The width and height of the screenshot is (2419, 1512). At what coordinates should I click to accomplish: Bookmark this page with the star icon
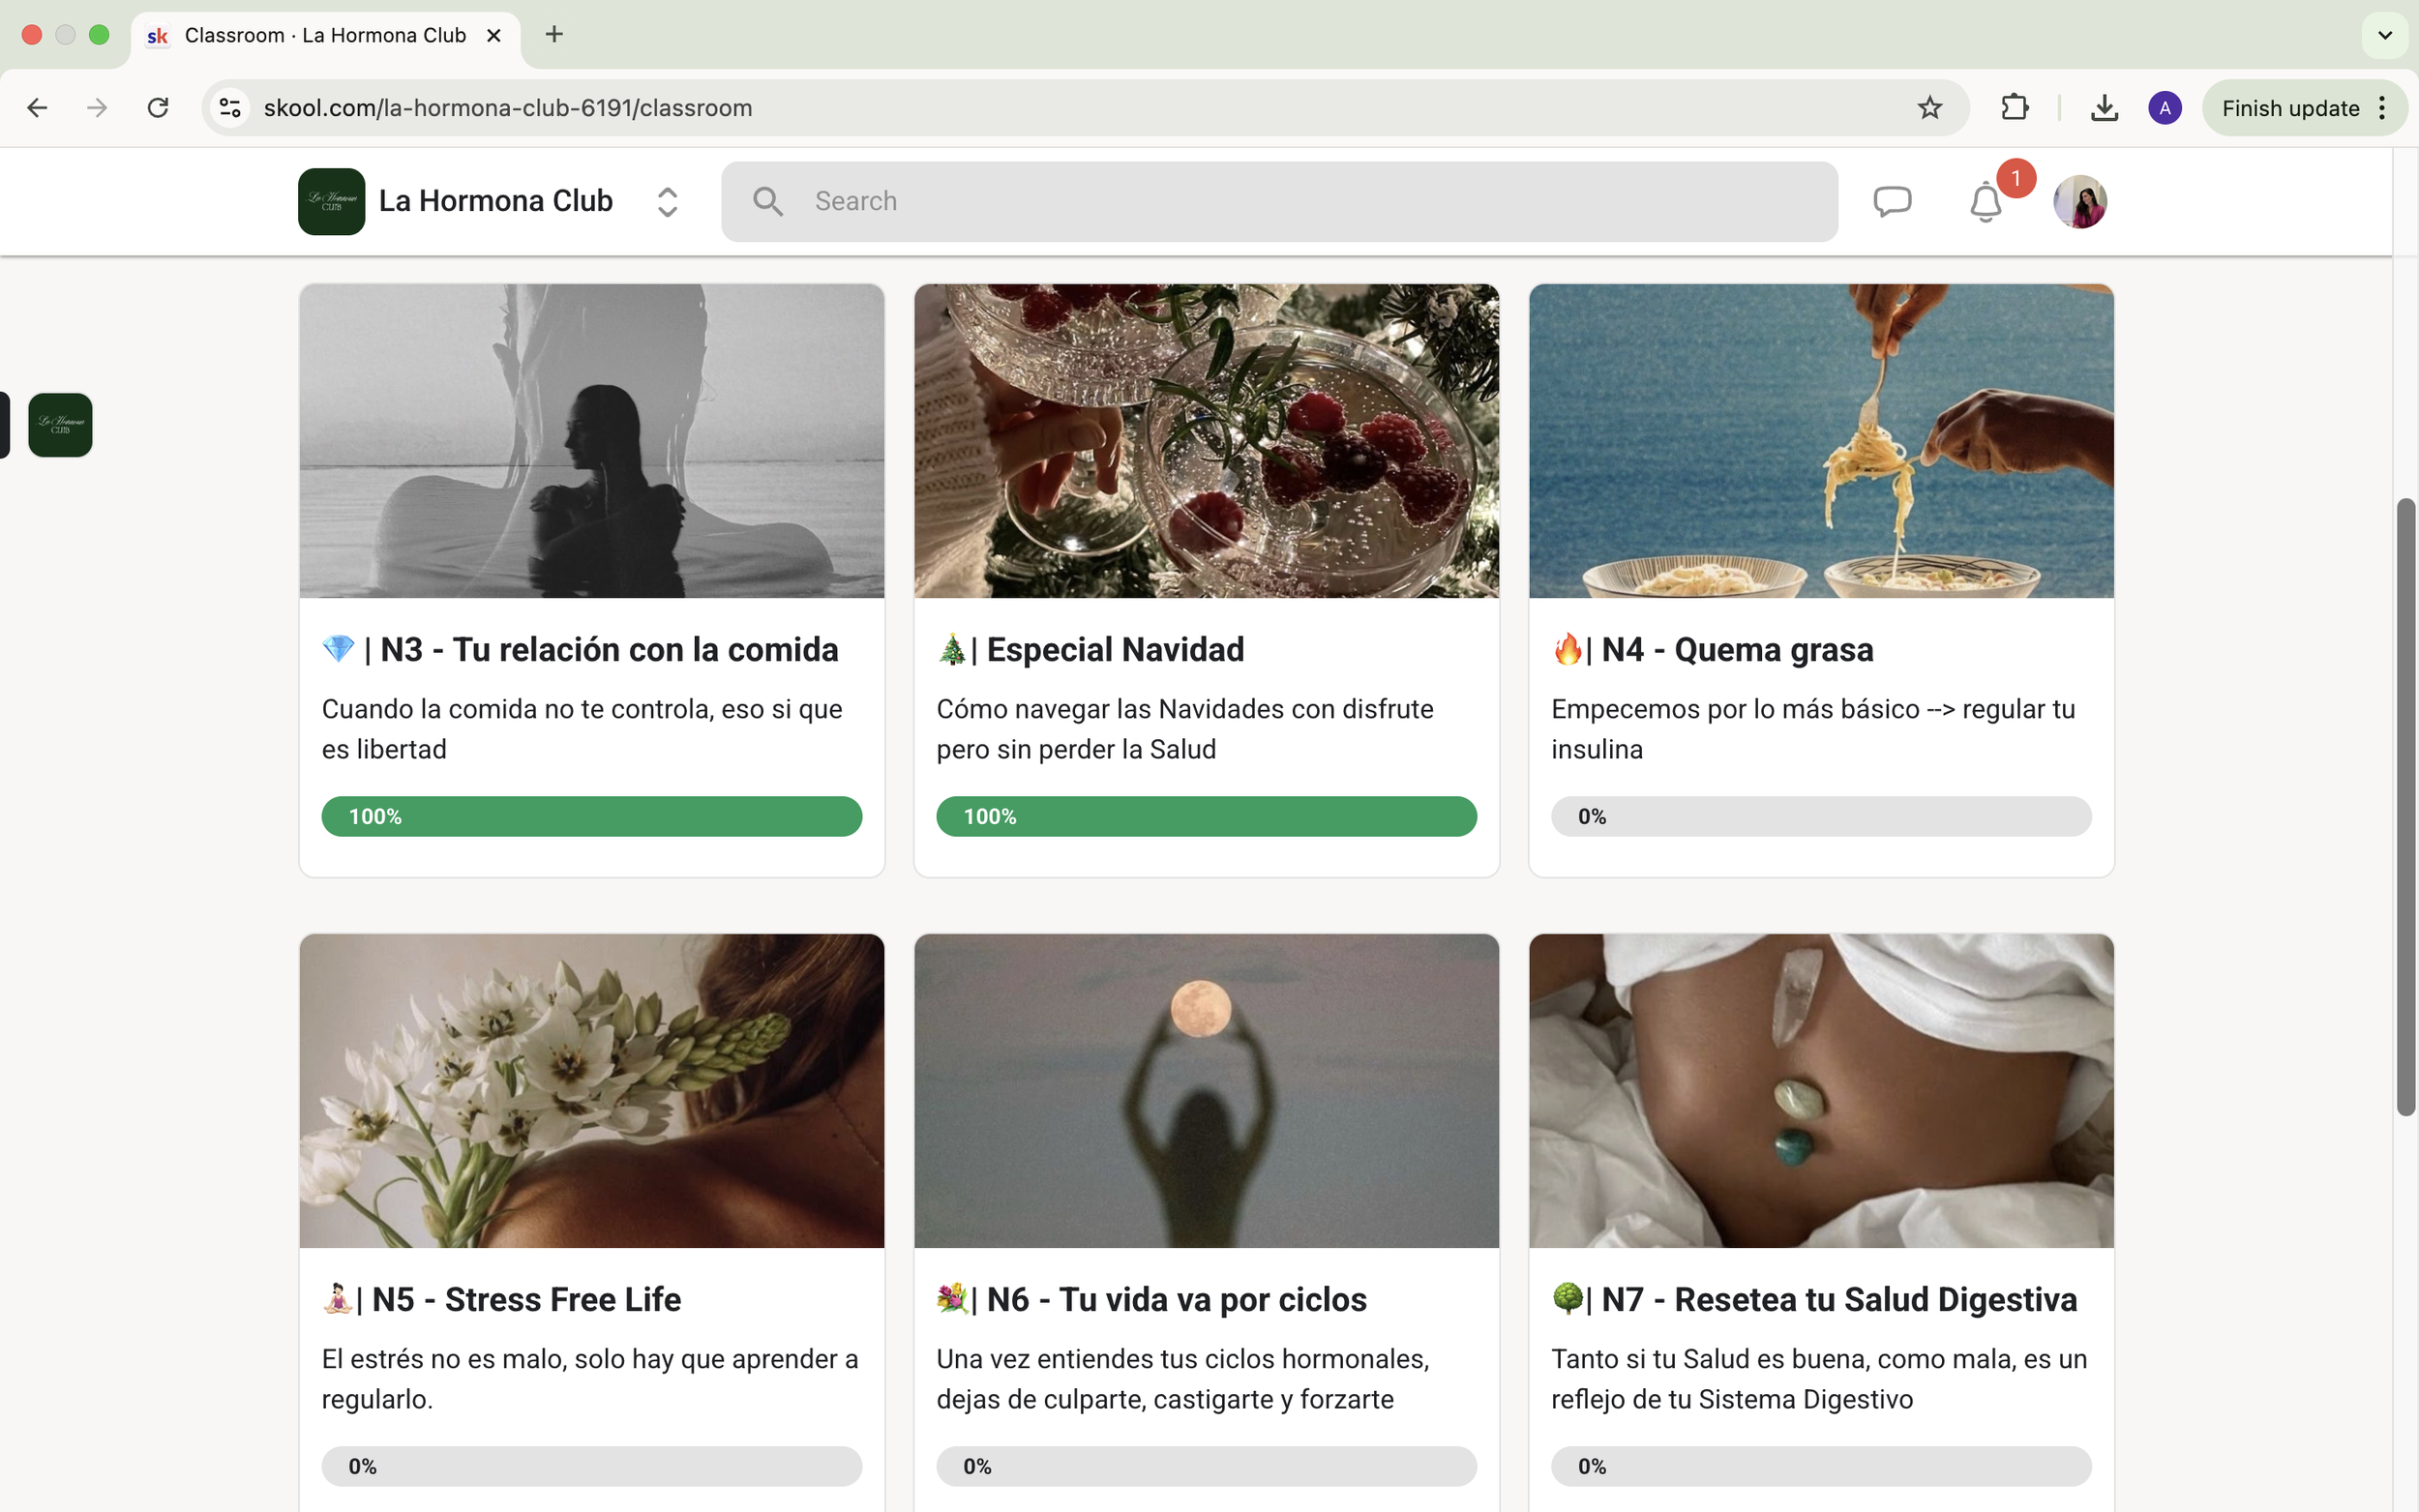(x=1929, y=108)
